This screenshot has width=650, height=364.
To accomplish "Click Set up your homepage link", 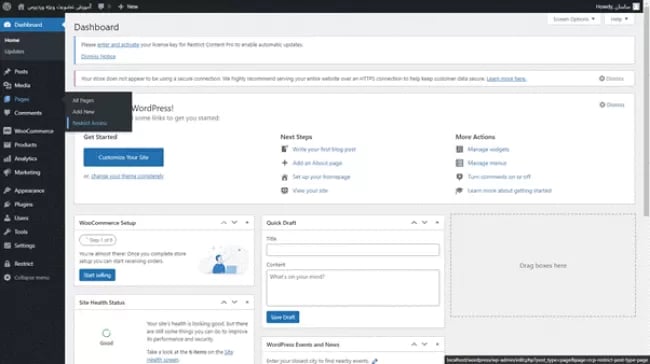I will [x=321, y=177].
